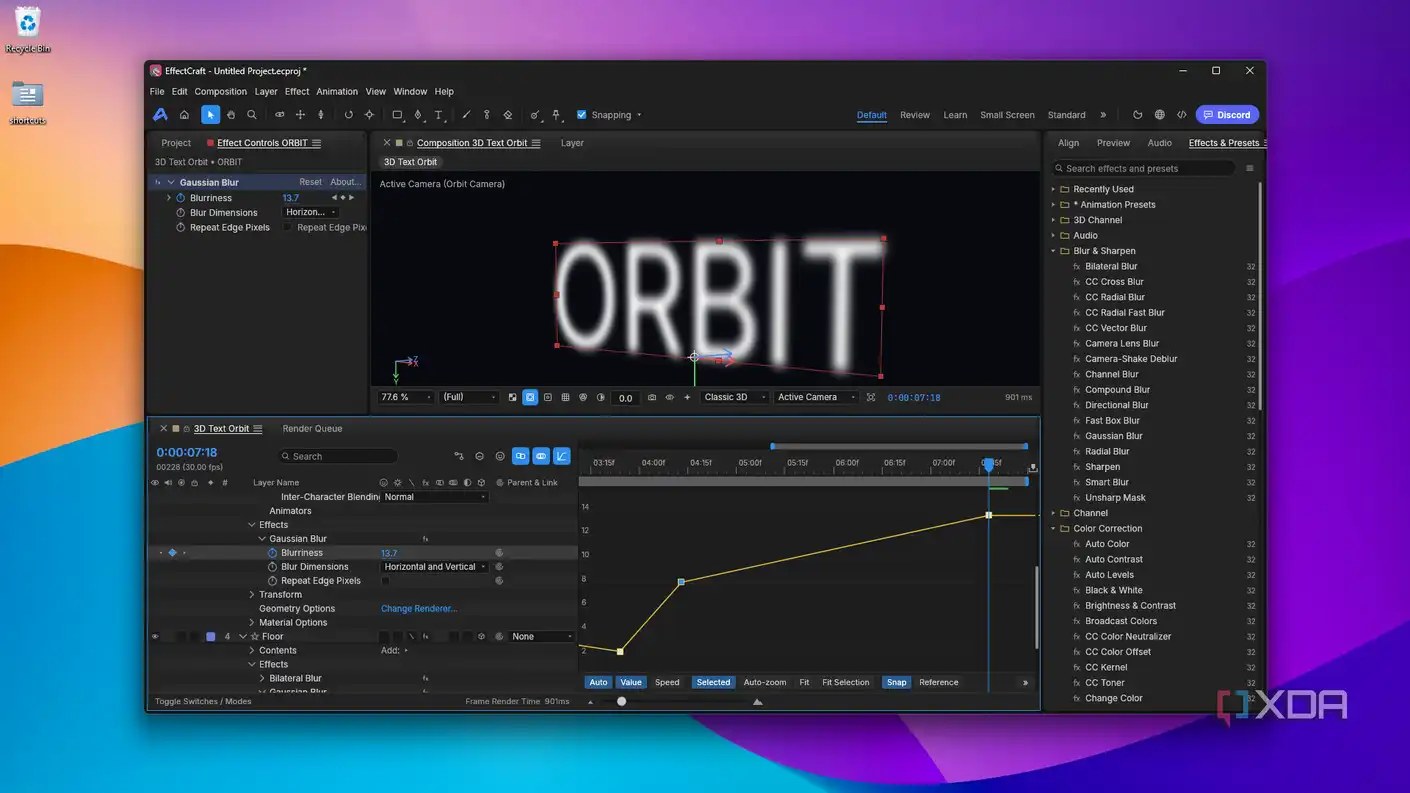Toggle Selected in graph editor
The image size is (1410, 793).
[x=713, y=683]
